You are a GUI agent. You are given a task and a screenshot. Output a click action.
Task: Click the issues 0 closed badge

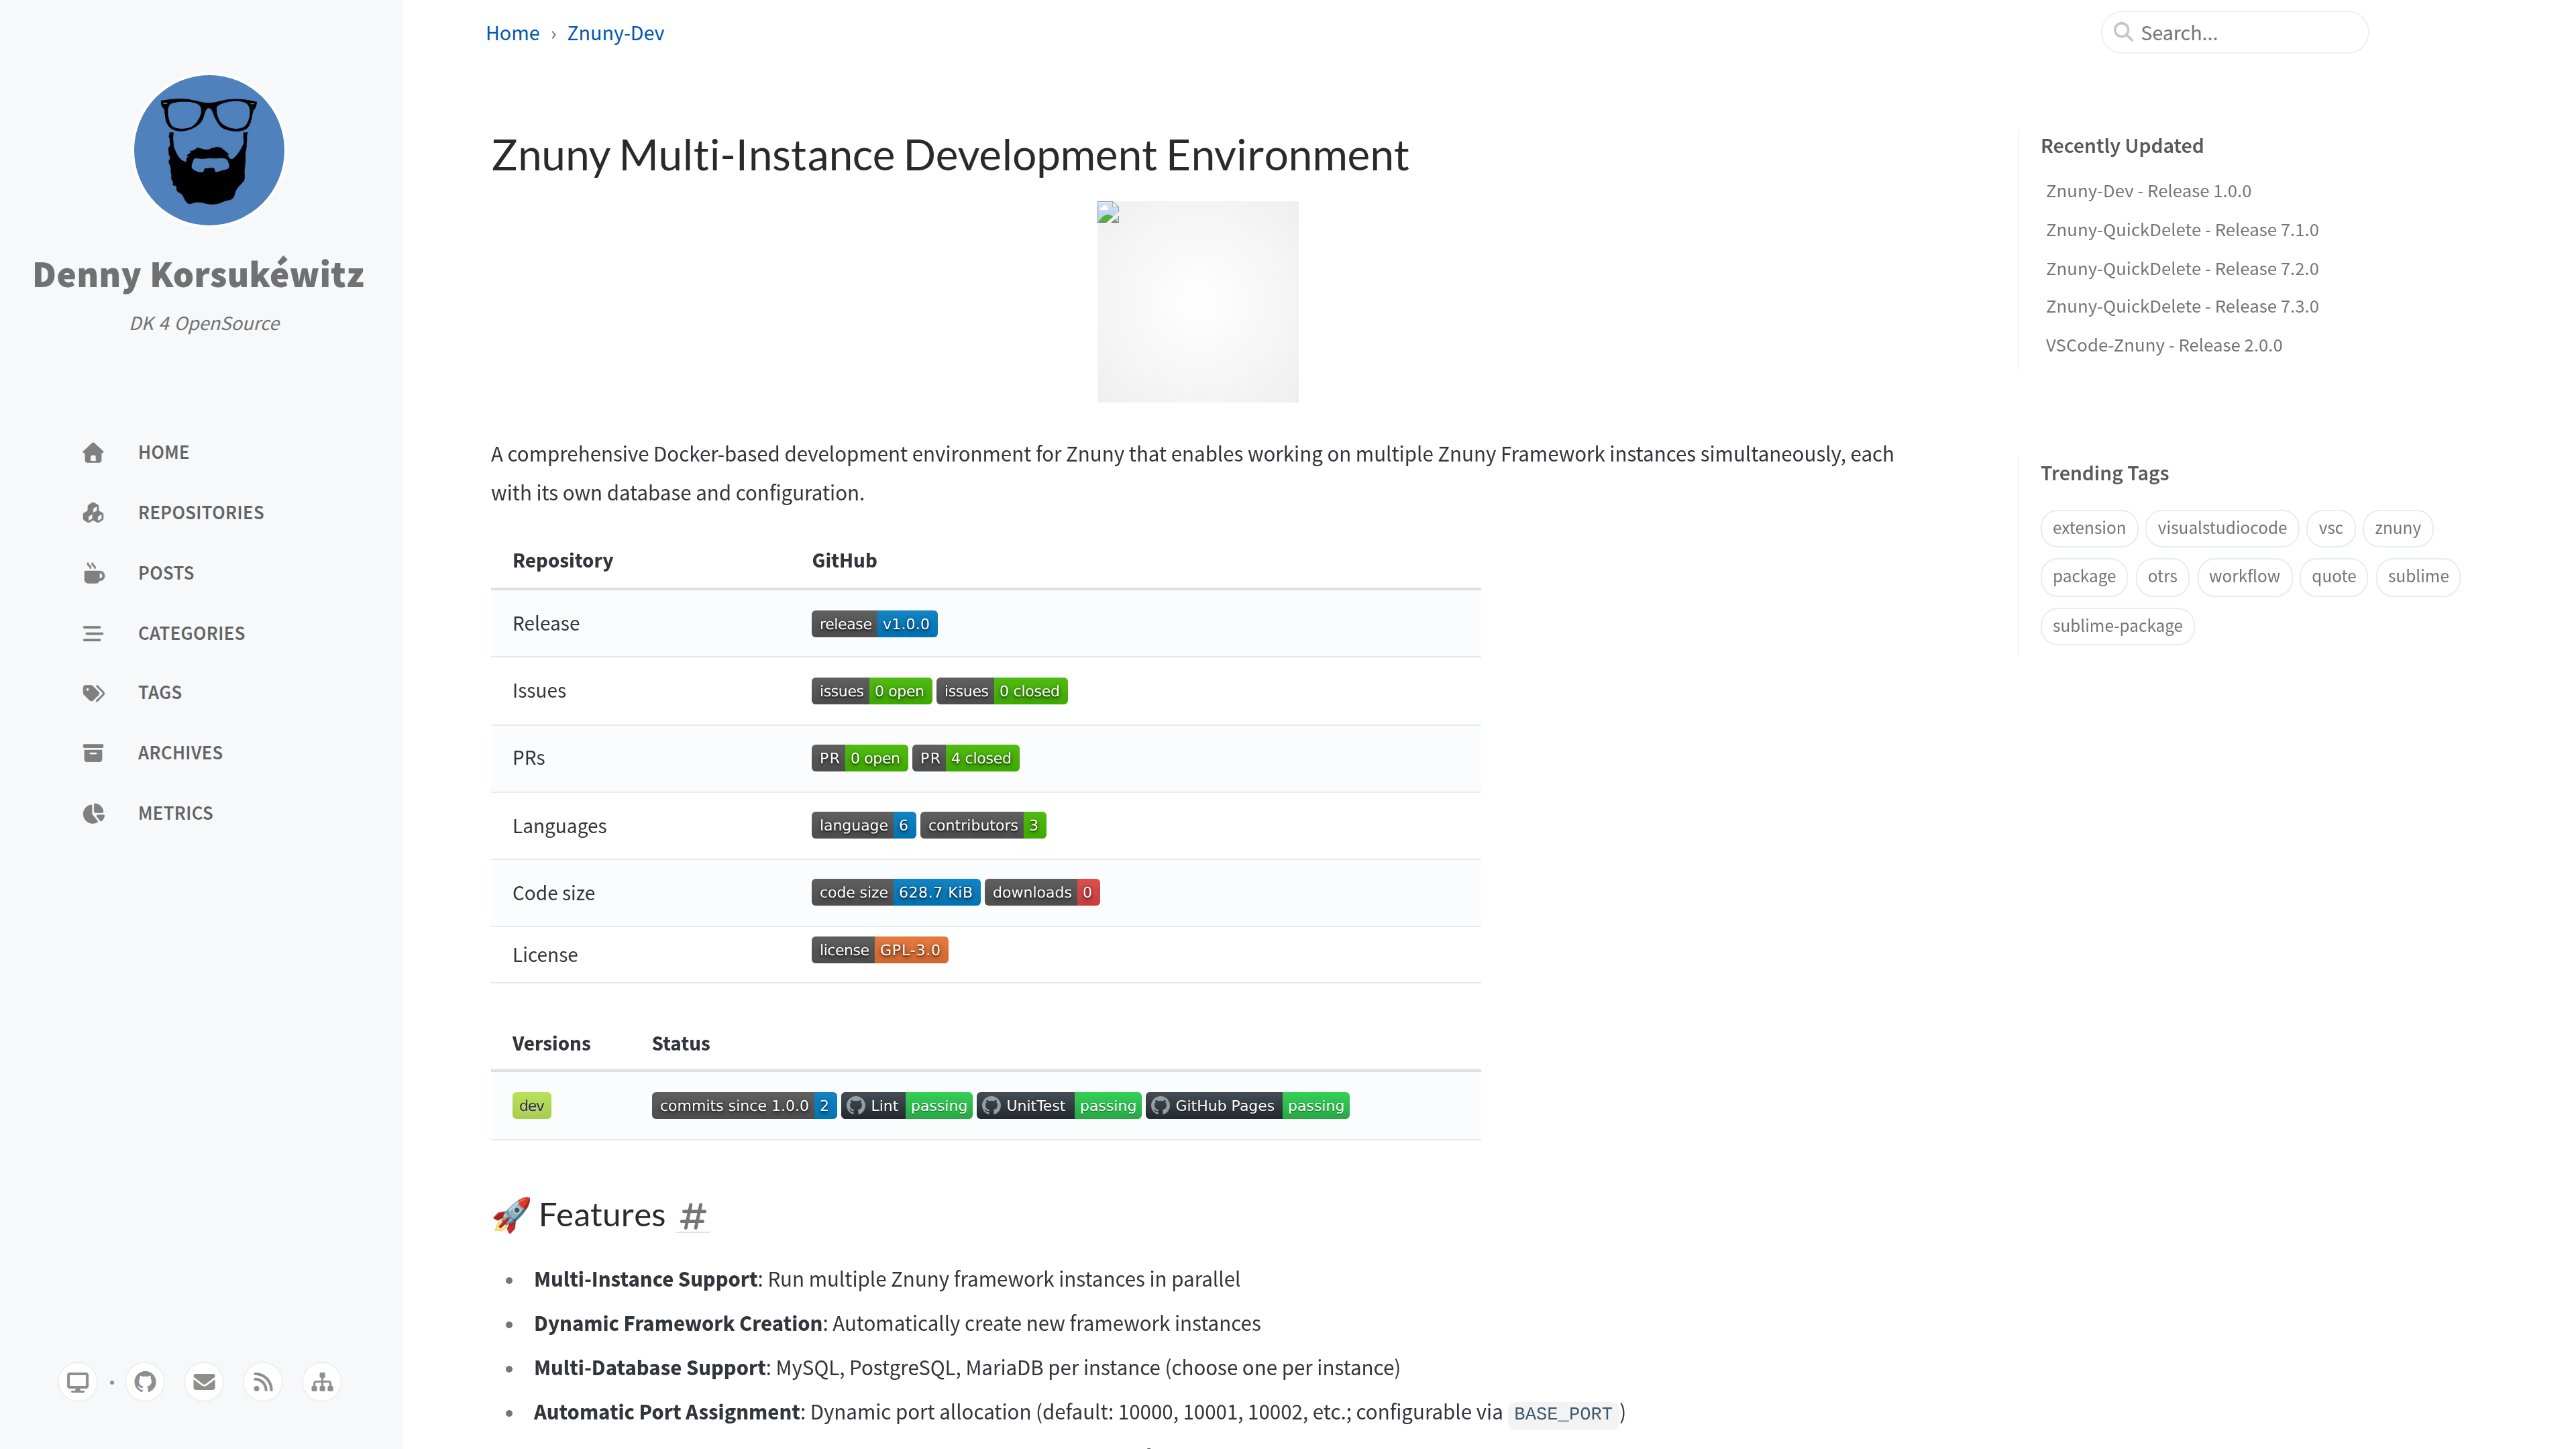click(x=1002, y=691)
